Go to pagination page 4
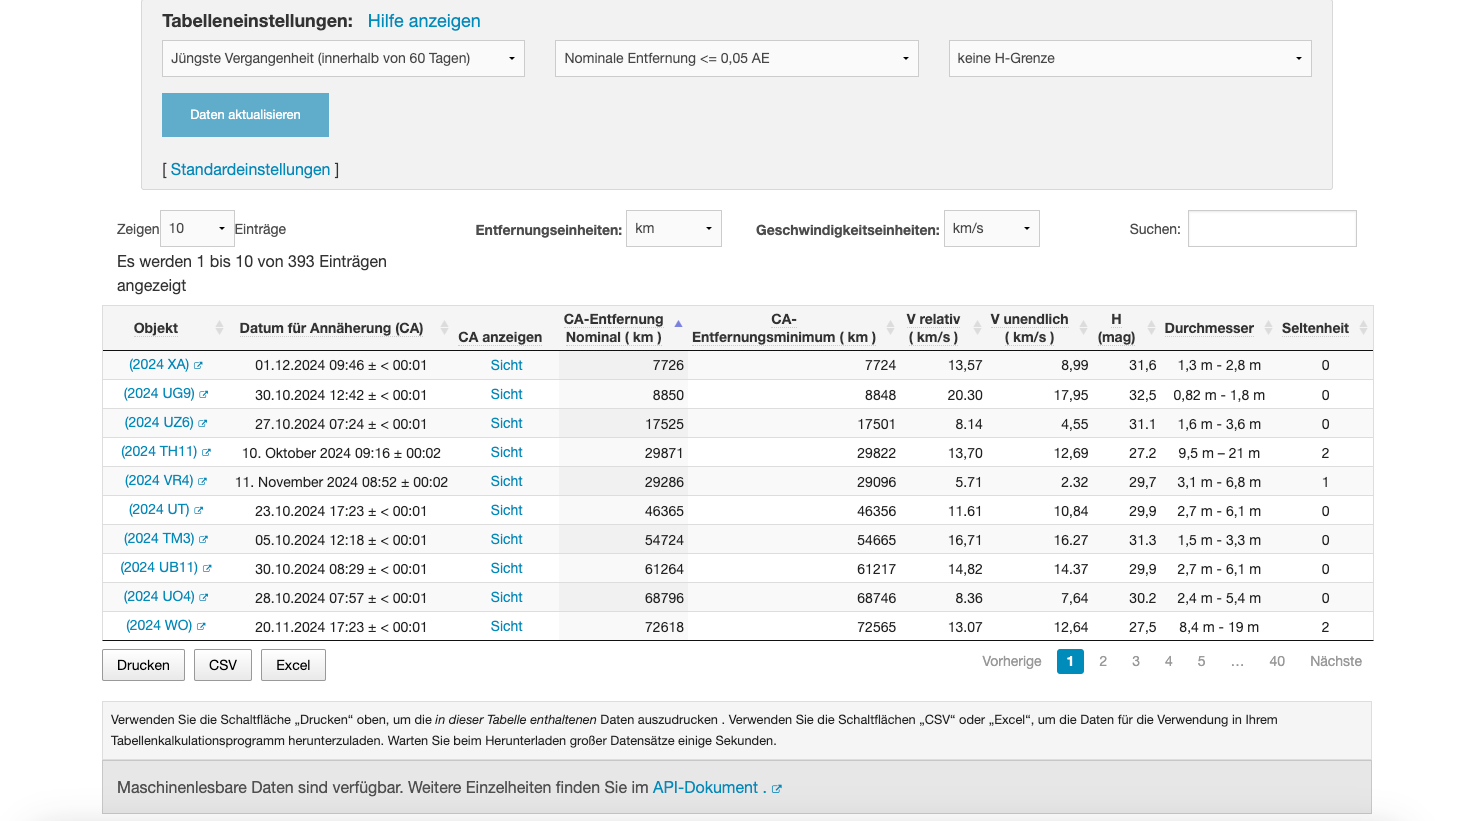Screen dimensions: 1459x821 click(1168, 661)
